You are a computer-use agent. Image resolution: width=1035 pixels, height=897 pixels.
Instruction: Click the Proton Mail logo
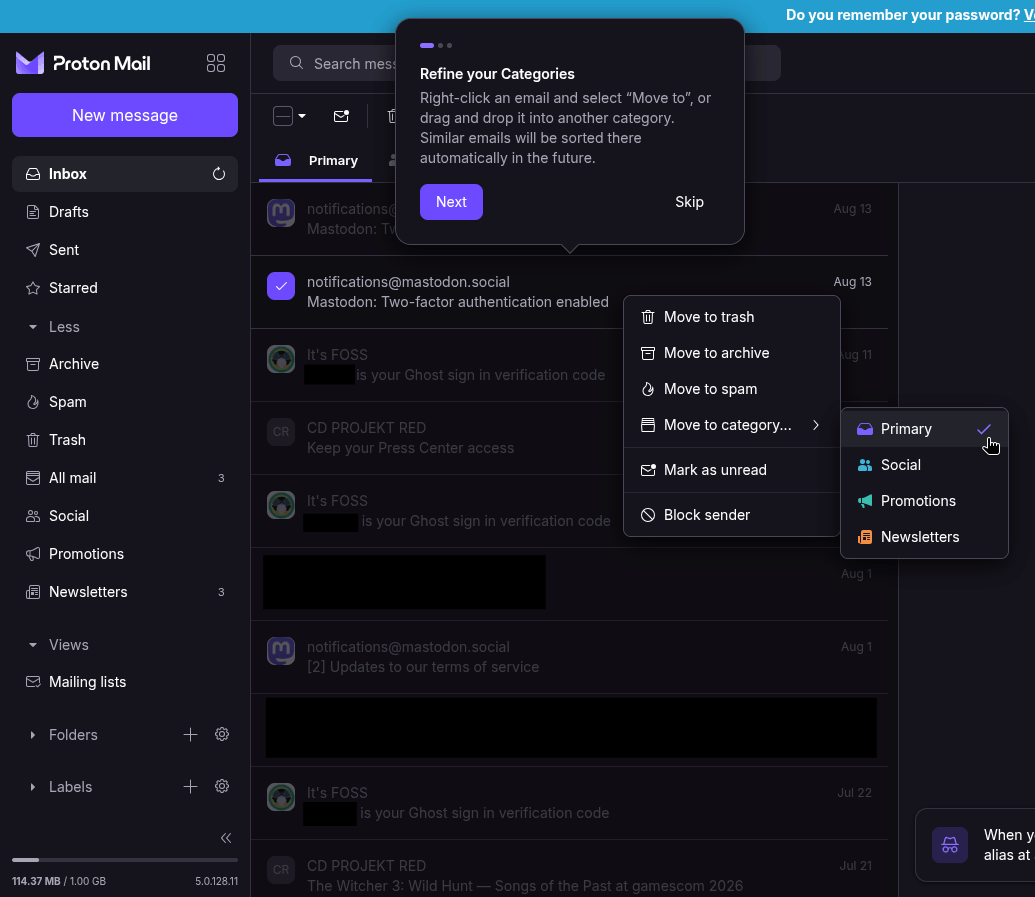(83, 63)
